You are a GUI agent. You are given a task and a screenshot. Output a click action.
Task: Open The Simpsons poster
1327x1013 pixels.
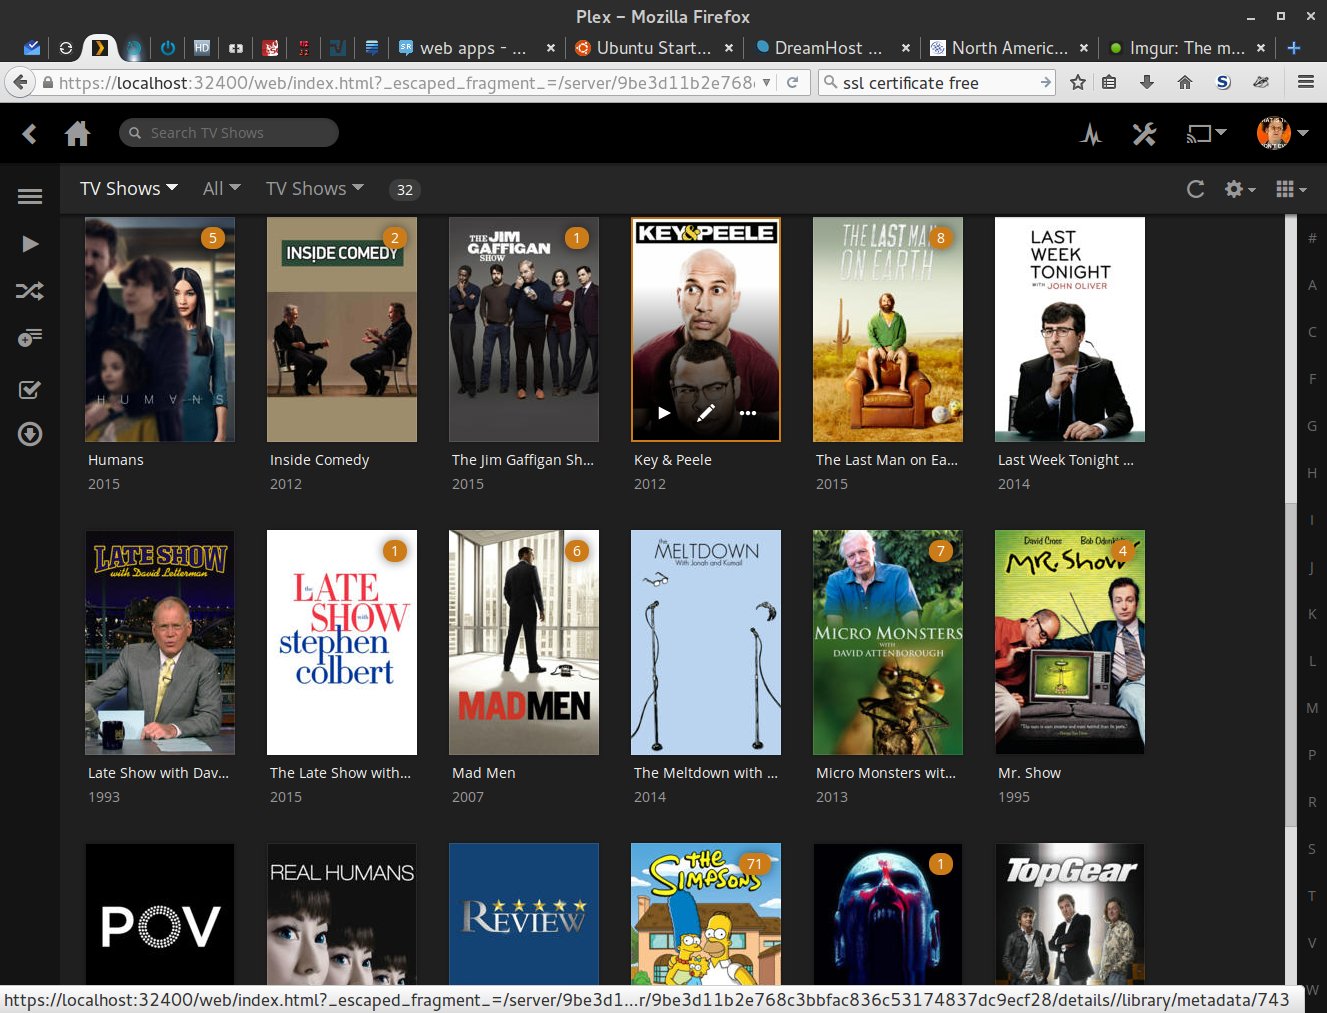click(706, 914)
